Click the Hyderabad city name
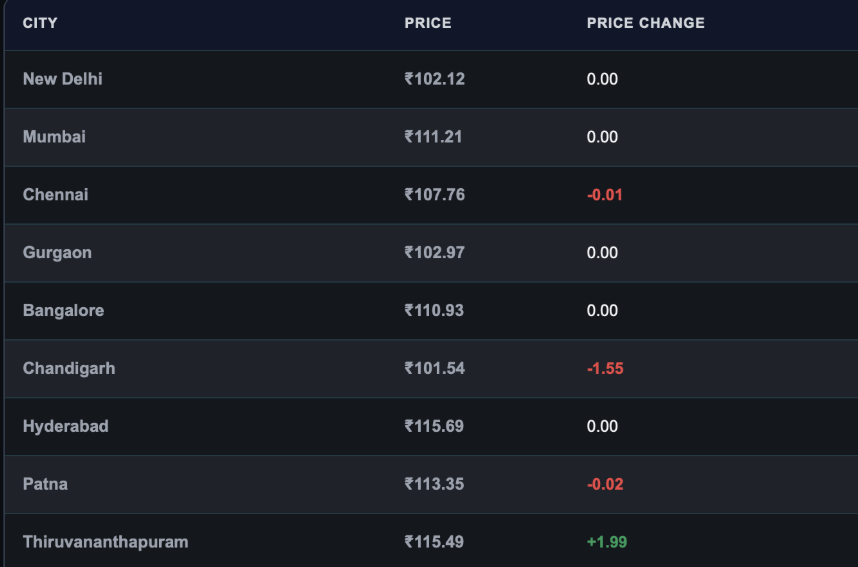The image size is (858, 567). point(66,426)
